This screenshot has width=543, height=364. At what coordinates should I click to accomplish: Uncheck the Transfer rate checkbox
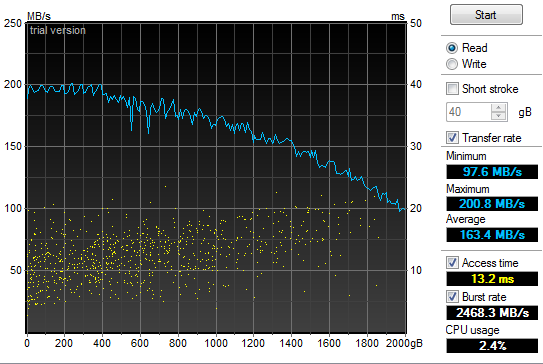coord(452,137)
